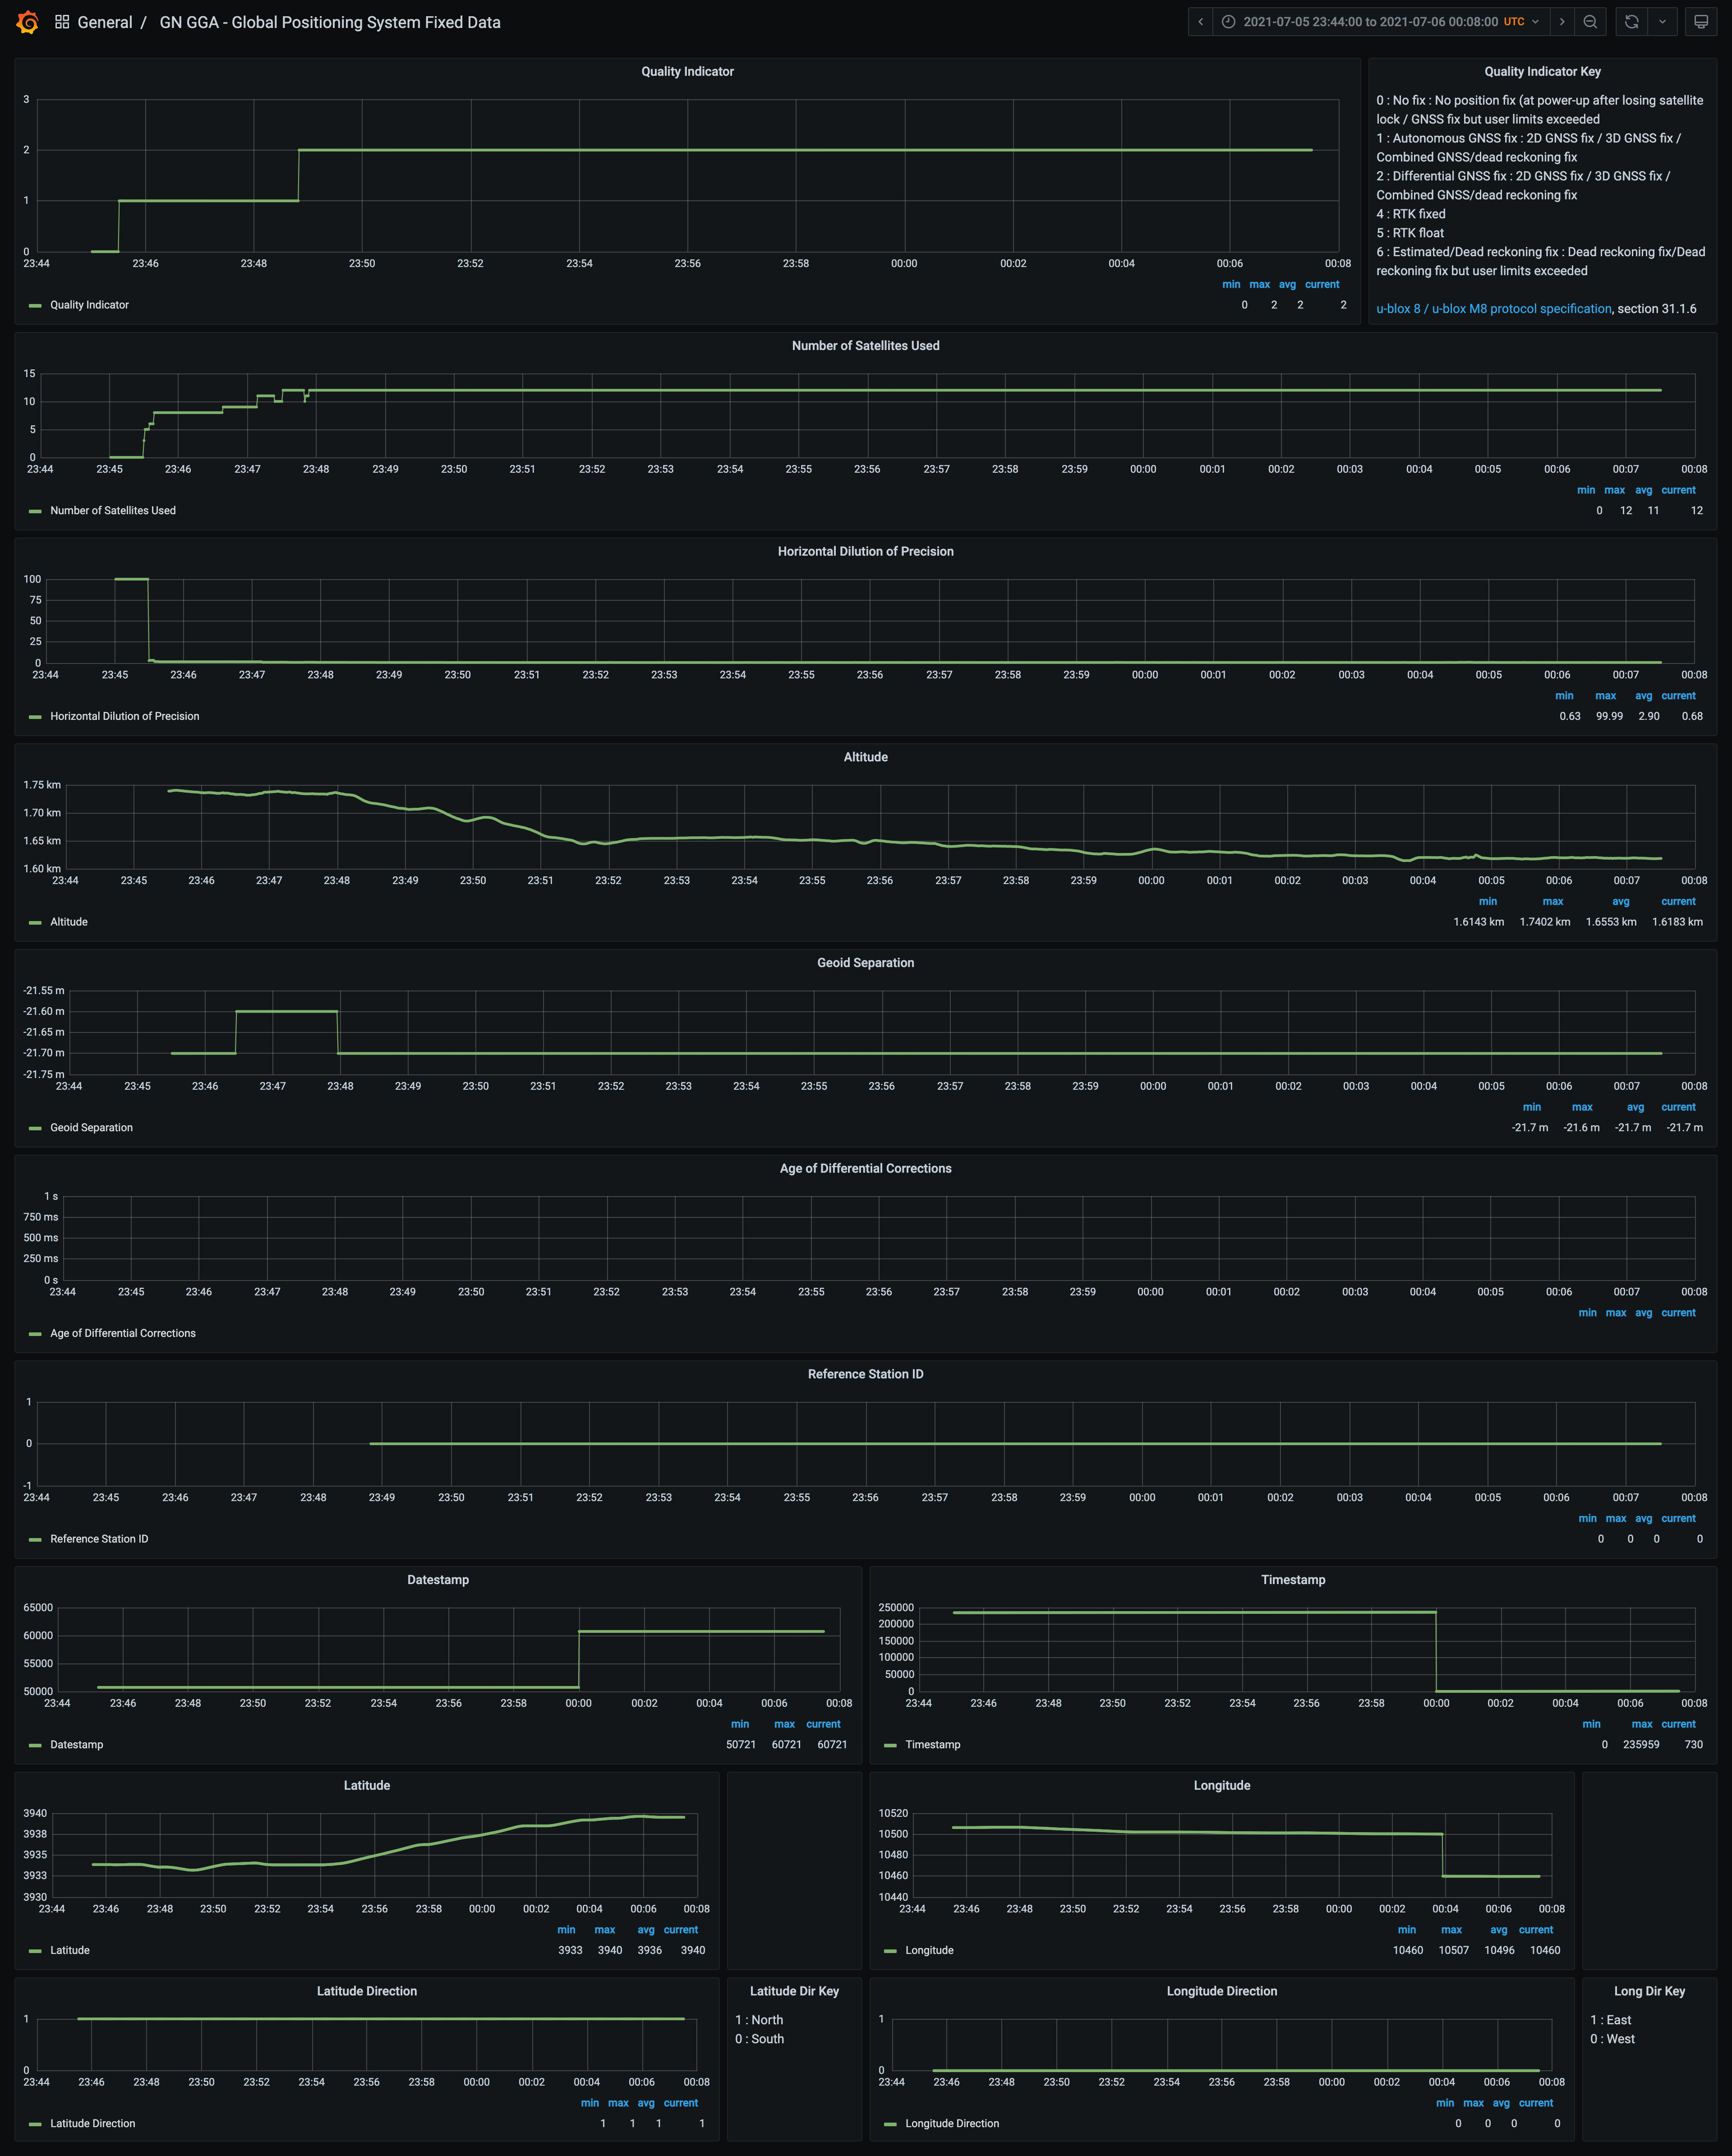This screenshot has width=1732, height=2156.
Task: Click the clock icon in time picker
Action: pos(1228,22)
